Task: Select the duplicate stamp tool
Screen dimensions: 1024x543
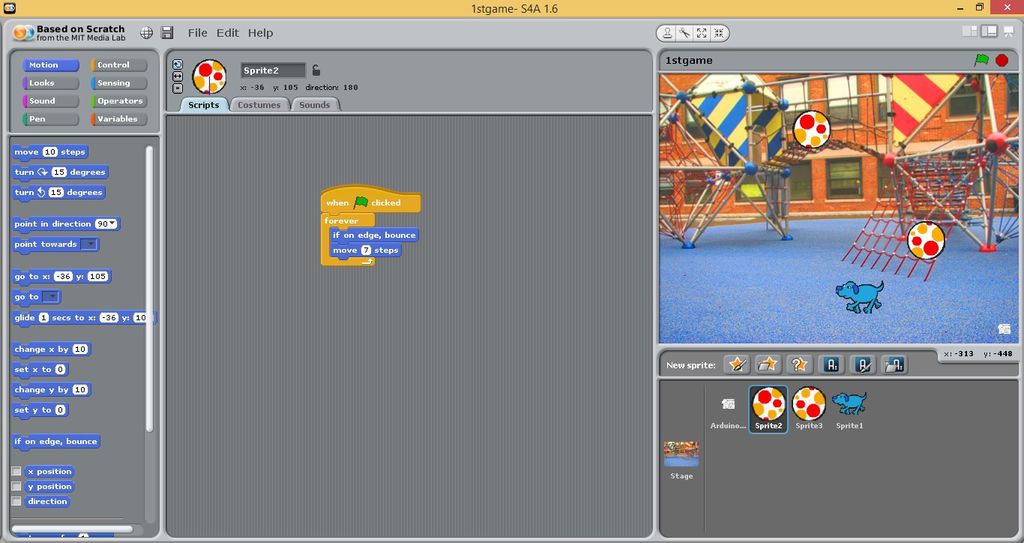Action: pyautogui.click(x=666, y=33)
